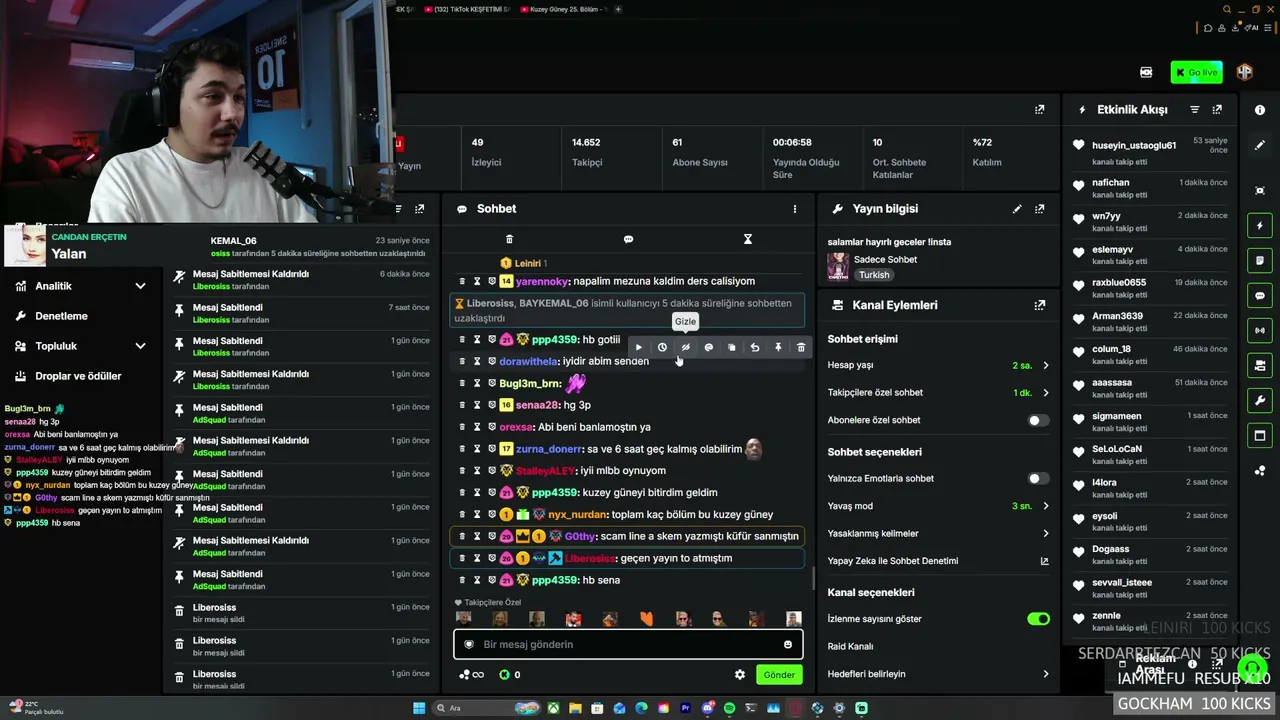Click the trash icon in message toolbar
Screen dimensions: 1280x720
(801, 347)
